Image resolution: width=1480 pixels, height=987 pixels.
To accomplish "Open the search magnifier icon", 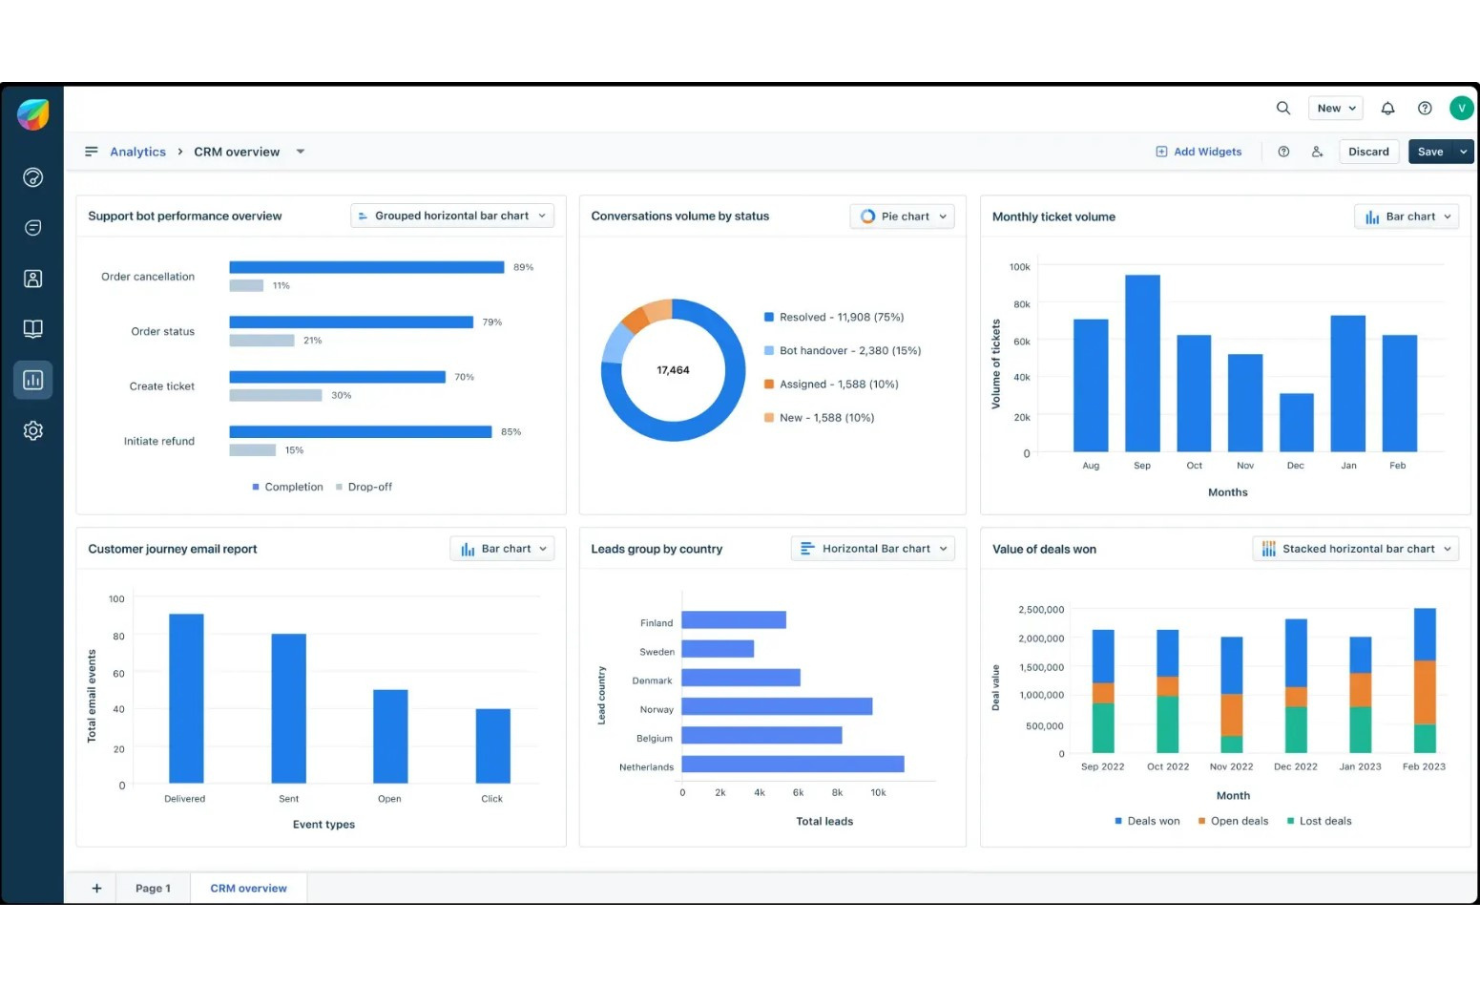I will click(x=1283, y=108).
